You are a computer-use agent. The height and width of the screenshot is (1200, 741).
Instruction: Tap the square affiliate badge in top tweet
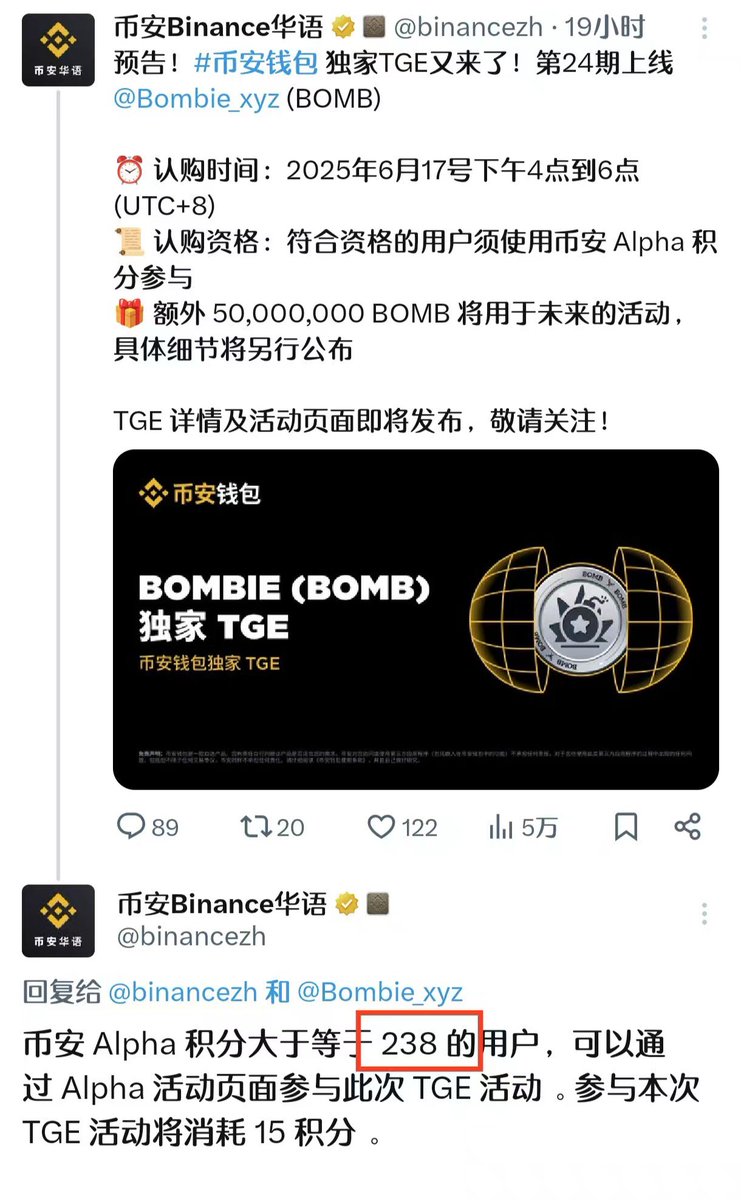tap(375, 28)
